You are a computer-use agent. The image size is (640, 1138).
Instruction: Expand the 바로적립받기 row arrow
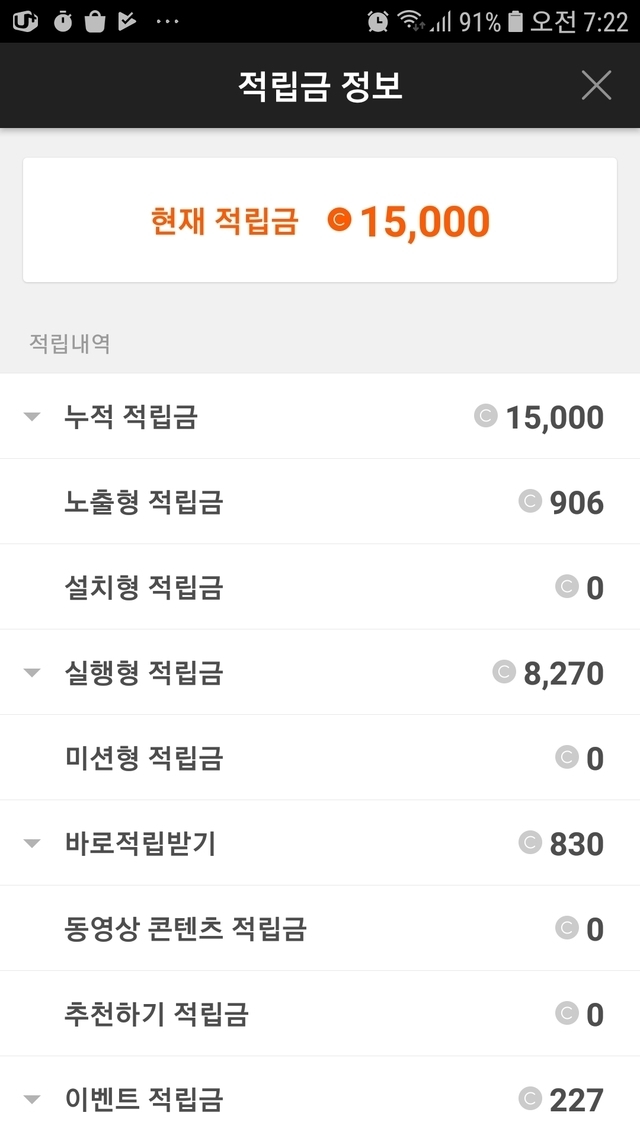tap(32, 844)
